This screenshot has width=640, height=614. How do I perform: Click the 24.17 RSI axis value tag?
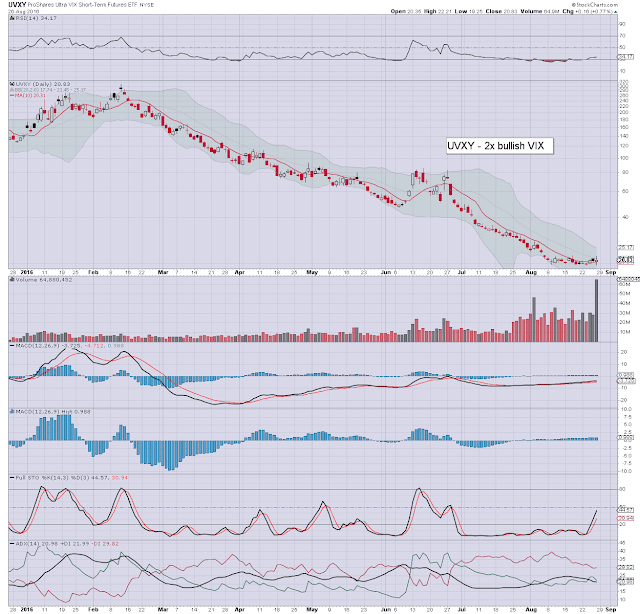626,57
